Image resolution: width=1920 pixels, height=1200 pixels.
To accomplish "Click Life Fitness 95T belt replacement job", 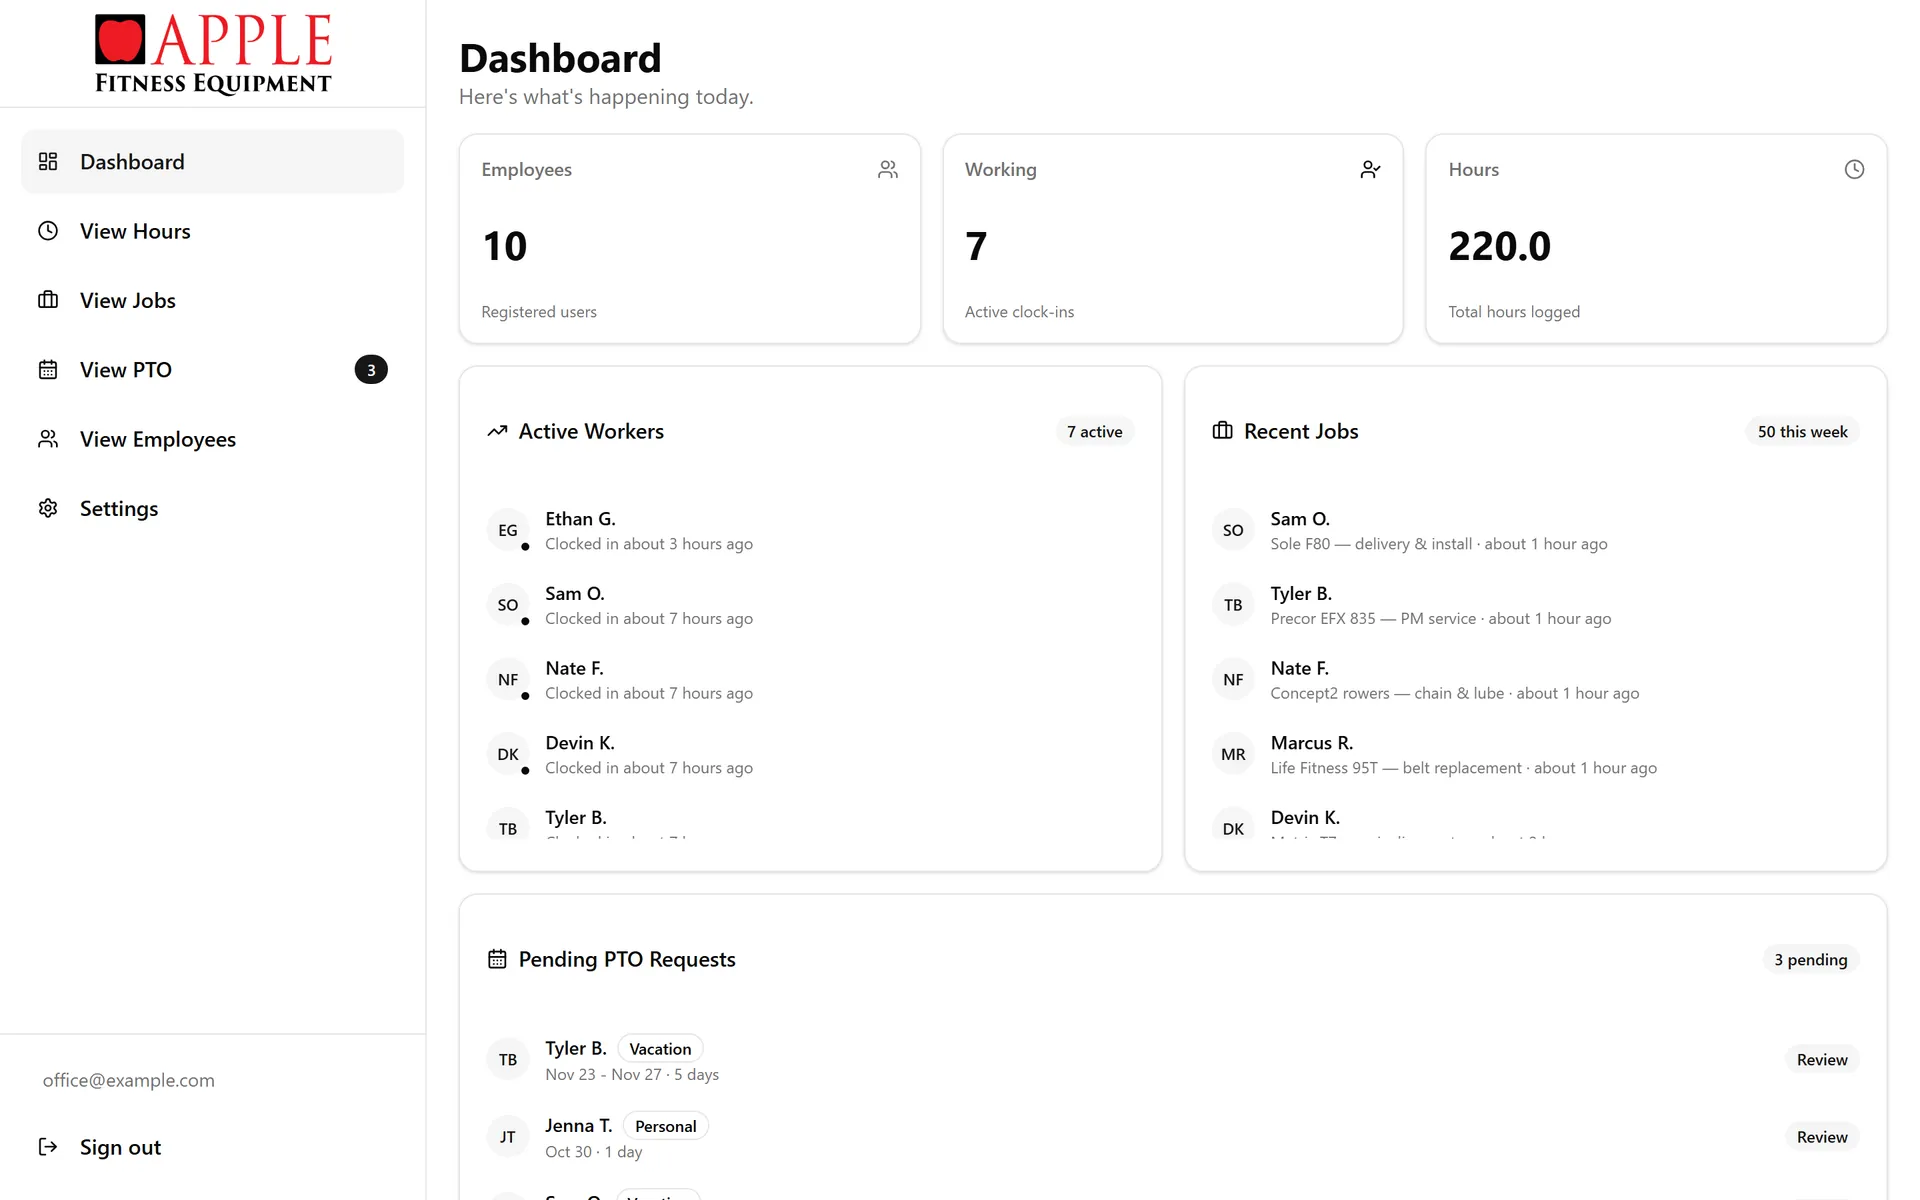I will tap(1535, 754).
